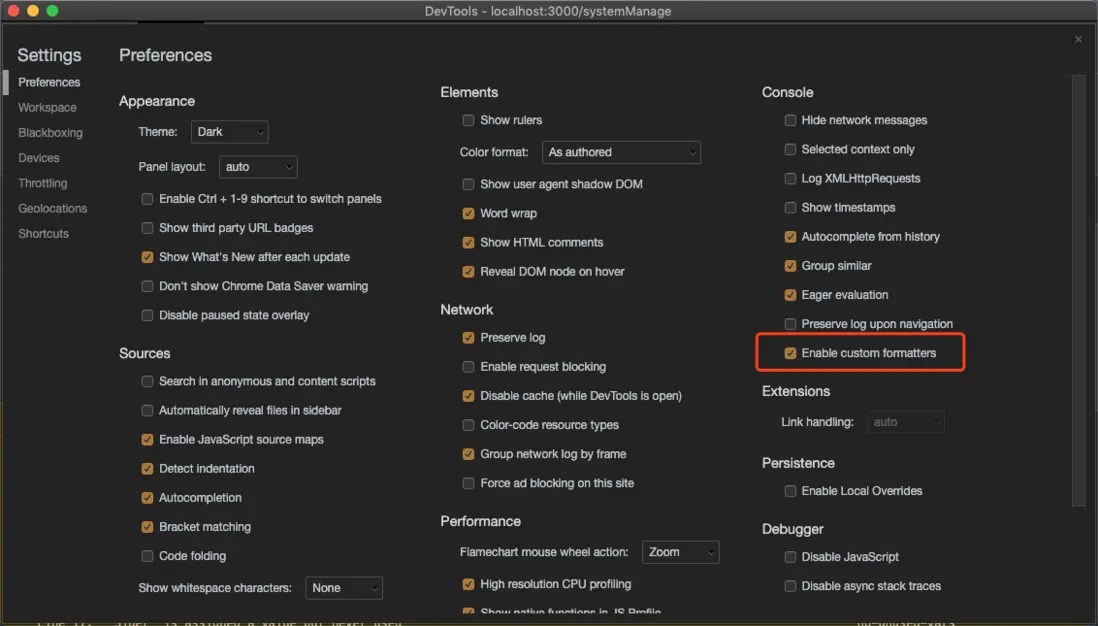The width and height of the screenshot is (1098, 626).
Task: Open the Geolocations settings page
Action: coord(52,208)
